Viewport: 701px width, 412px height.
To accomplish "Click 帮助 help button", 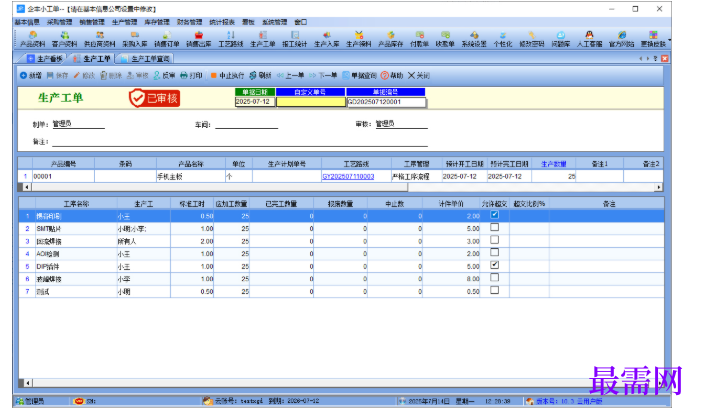I will point(392,76).
